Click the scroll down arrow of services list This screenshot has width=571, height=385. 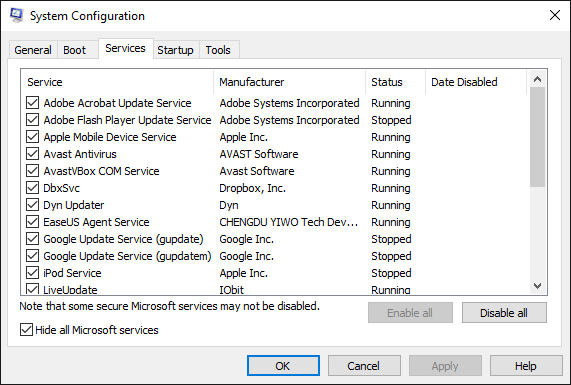[537, 286]
